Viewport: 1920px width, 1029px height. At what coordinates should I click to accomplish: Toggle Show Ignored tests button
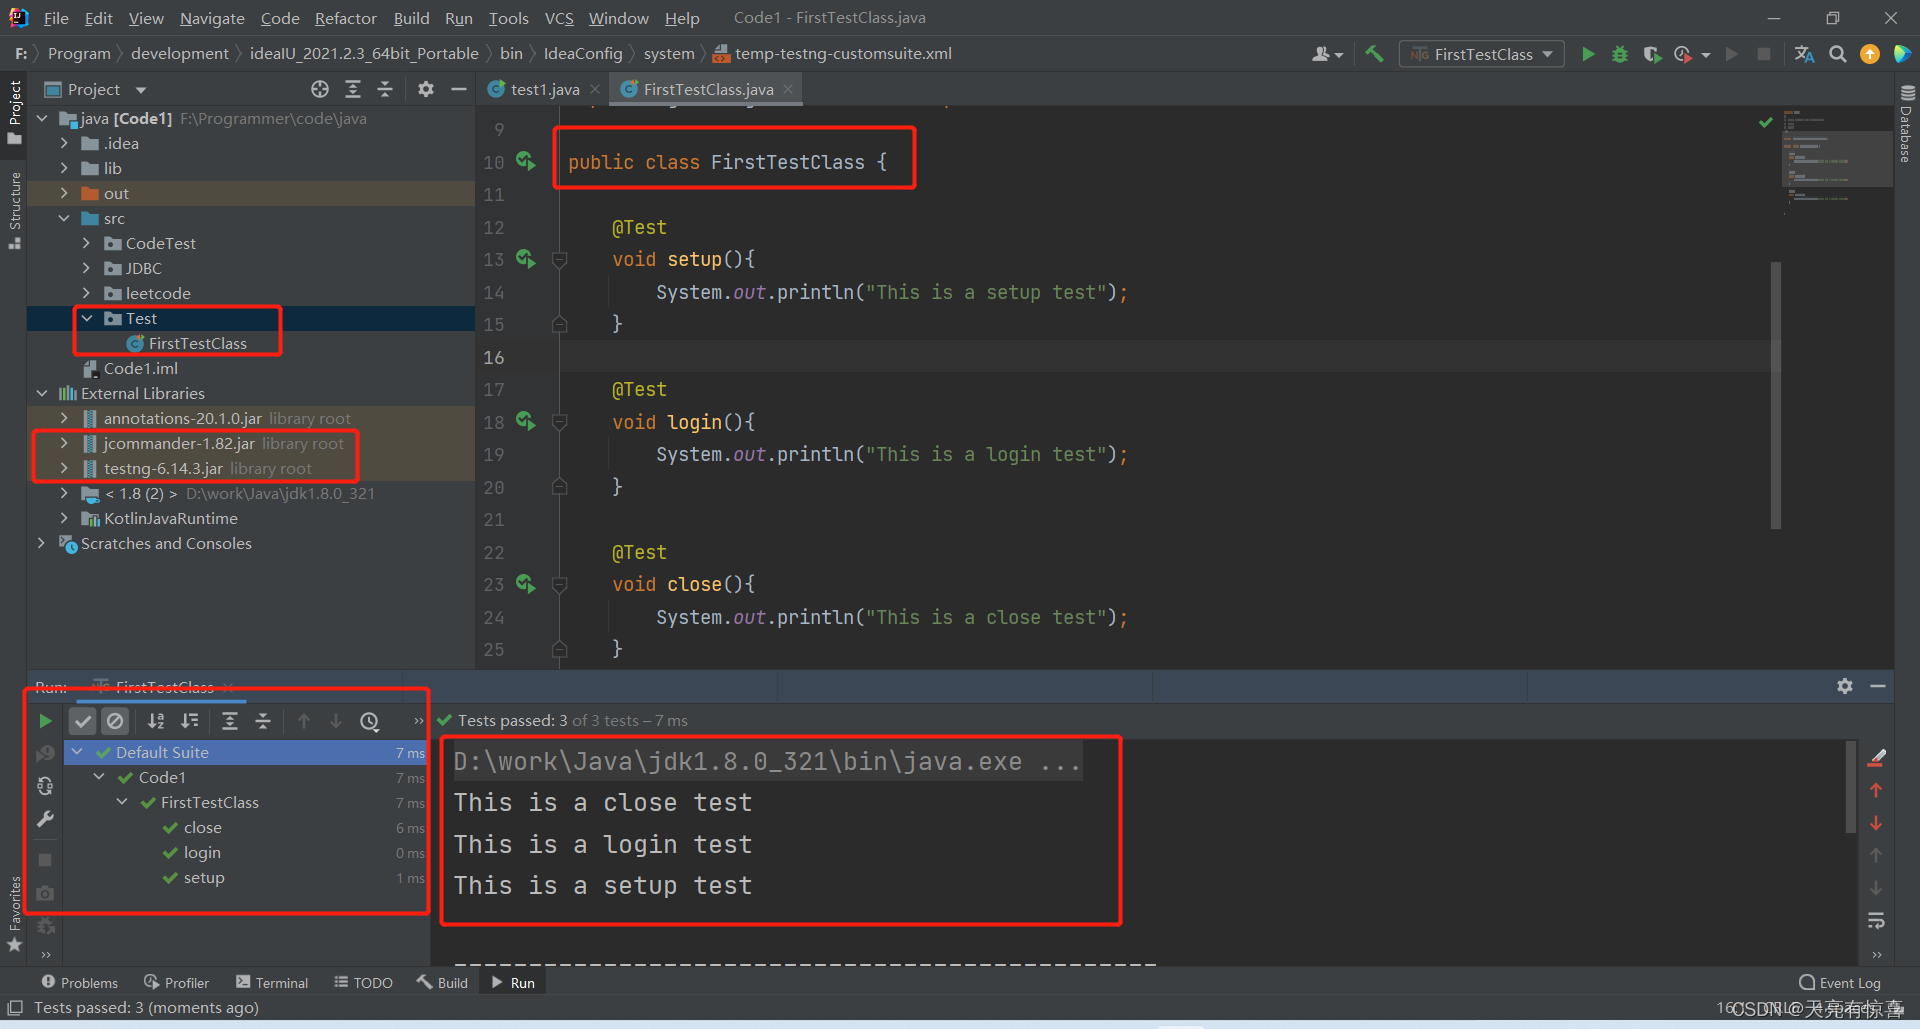(116, 721)
